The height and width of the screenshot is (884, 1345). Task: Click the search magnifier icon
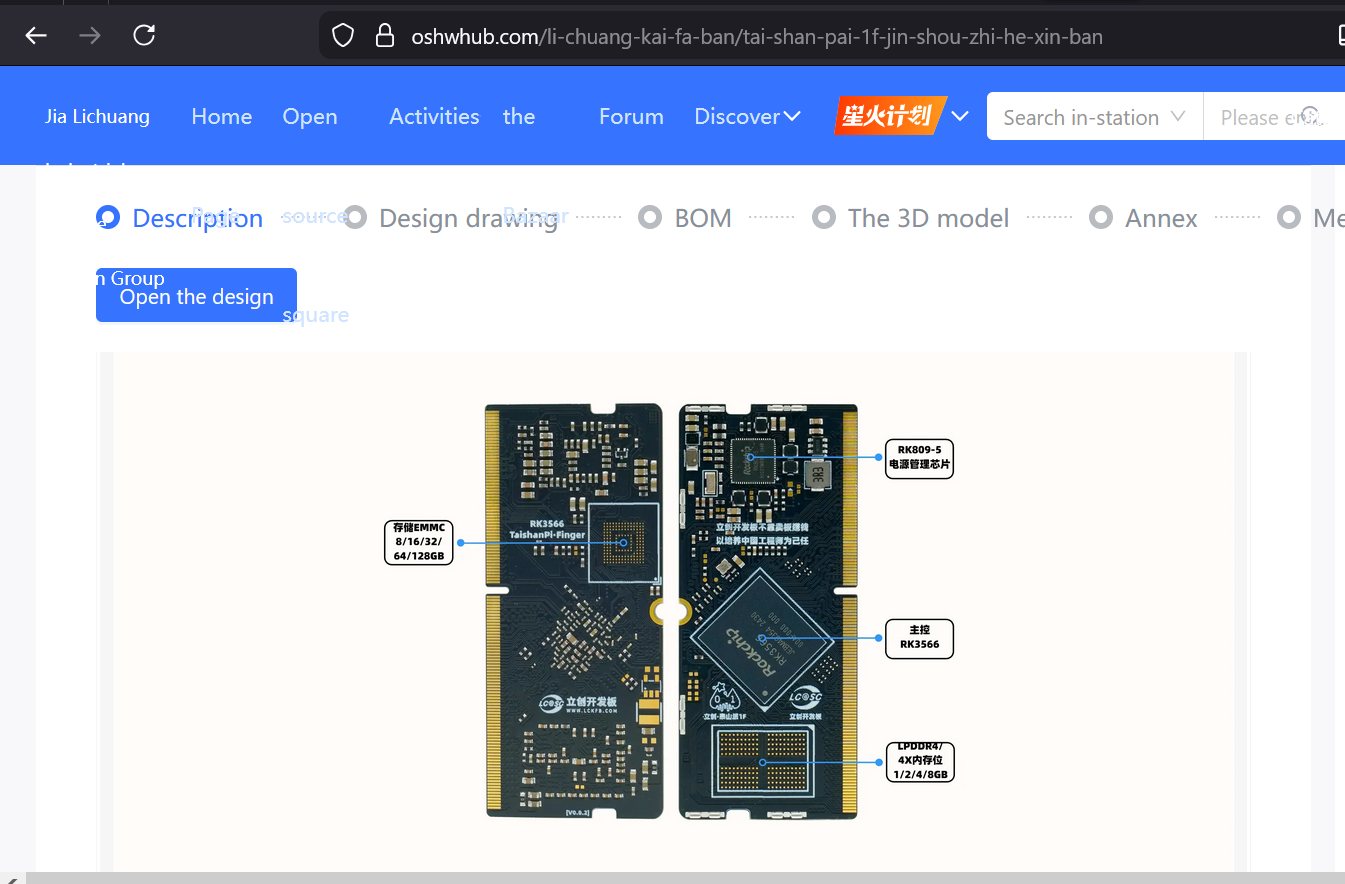(x=1310, y=116)
